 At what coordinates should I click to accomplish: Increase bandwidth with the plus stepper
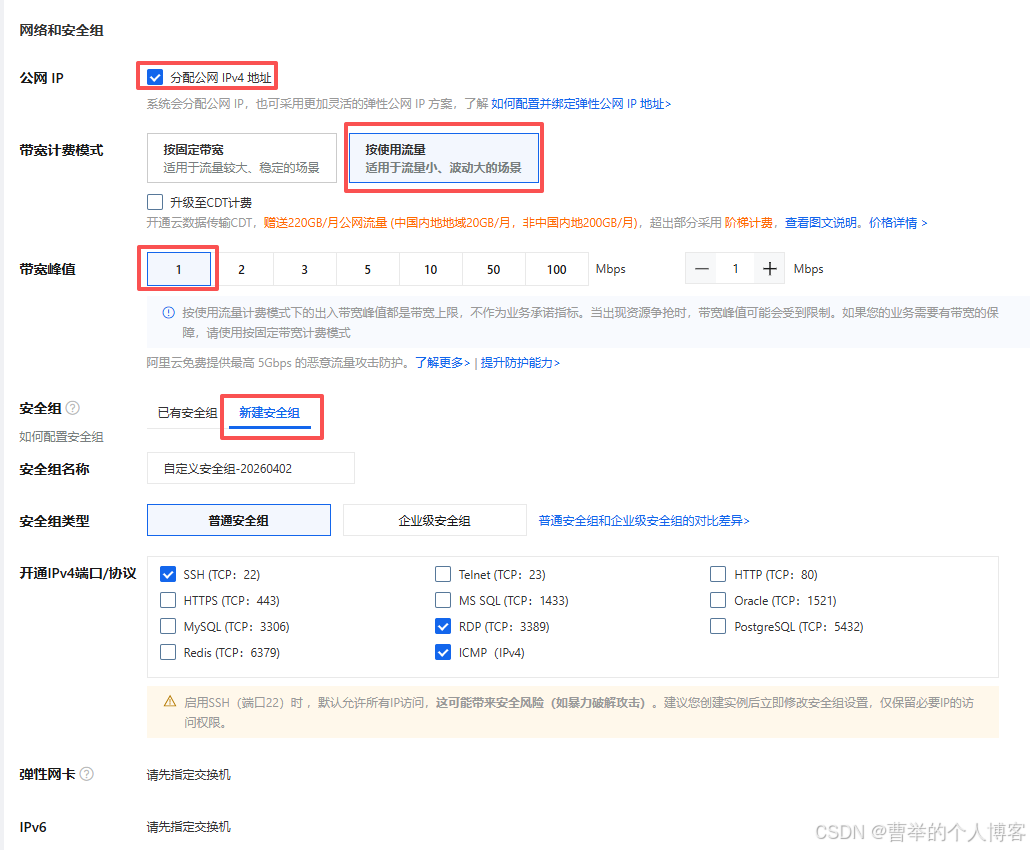769,269
